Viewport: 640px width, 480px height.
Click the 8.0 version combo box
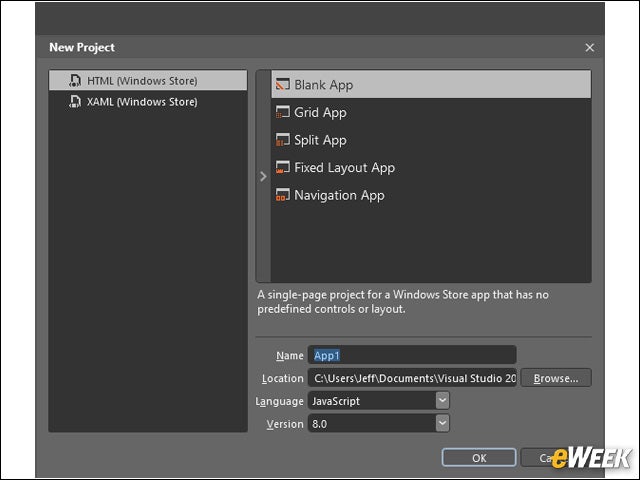pos(378,424)
